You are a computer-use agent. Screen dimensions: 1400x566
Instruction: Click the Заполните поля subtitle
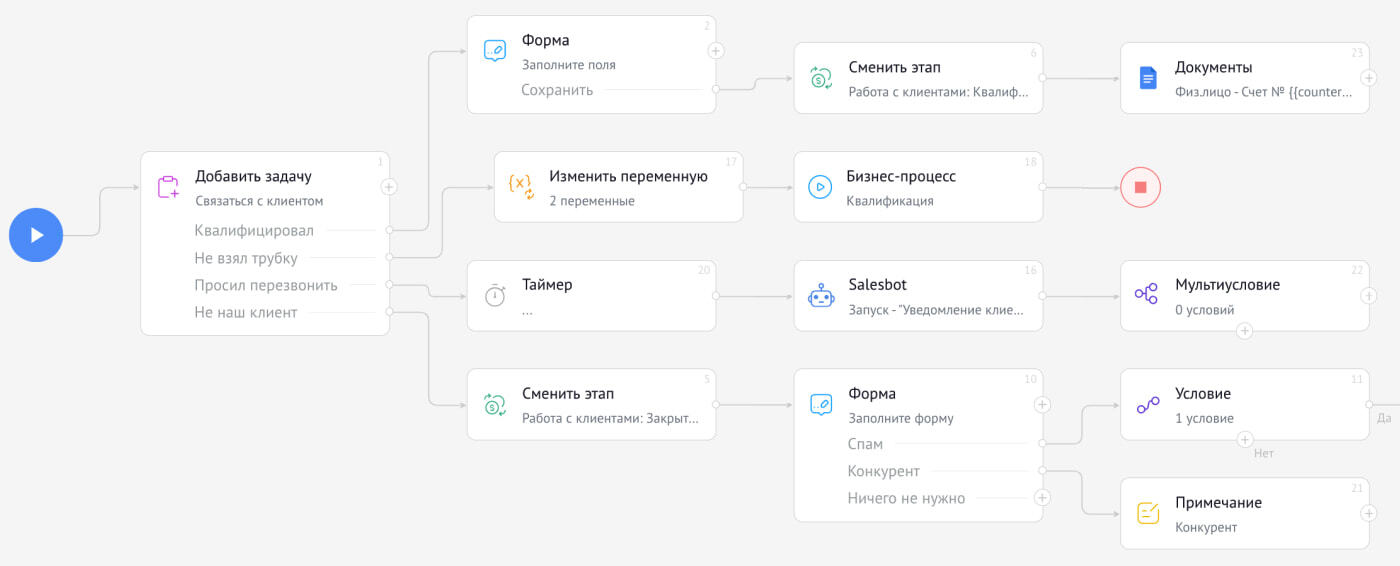point(568,65)
